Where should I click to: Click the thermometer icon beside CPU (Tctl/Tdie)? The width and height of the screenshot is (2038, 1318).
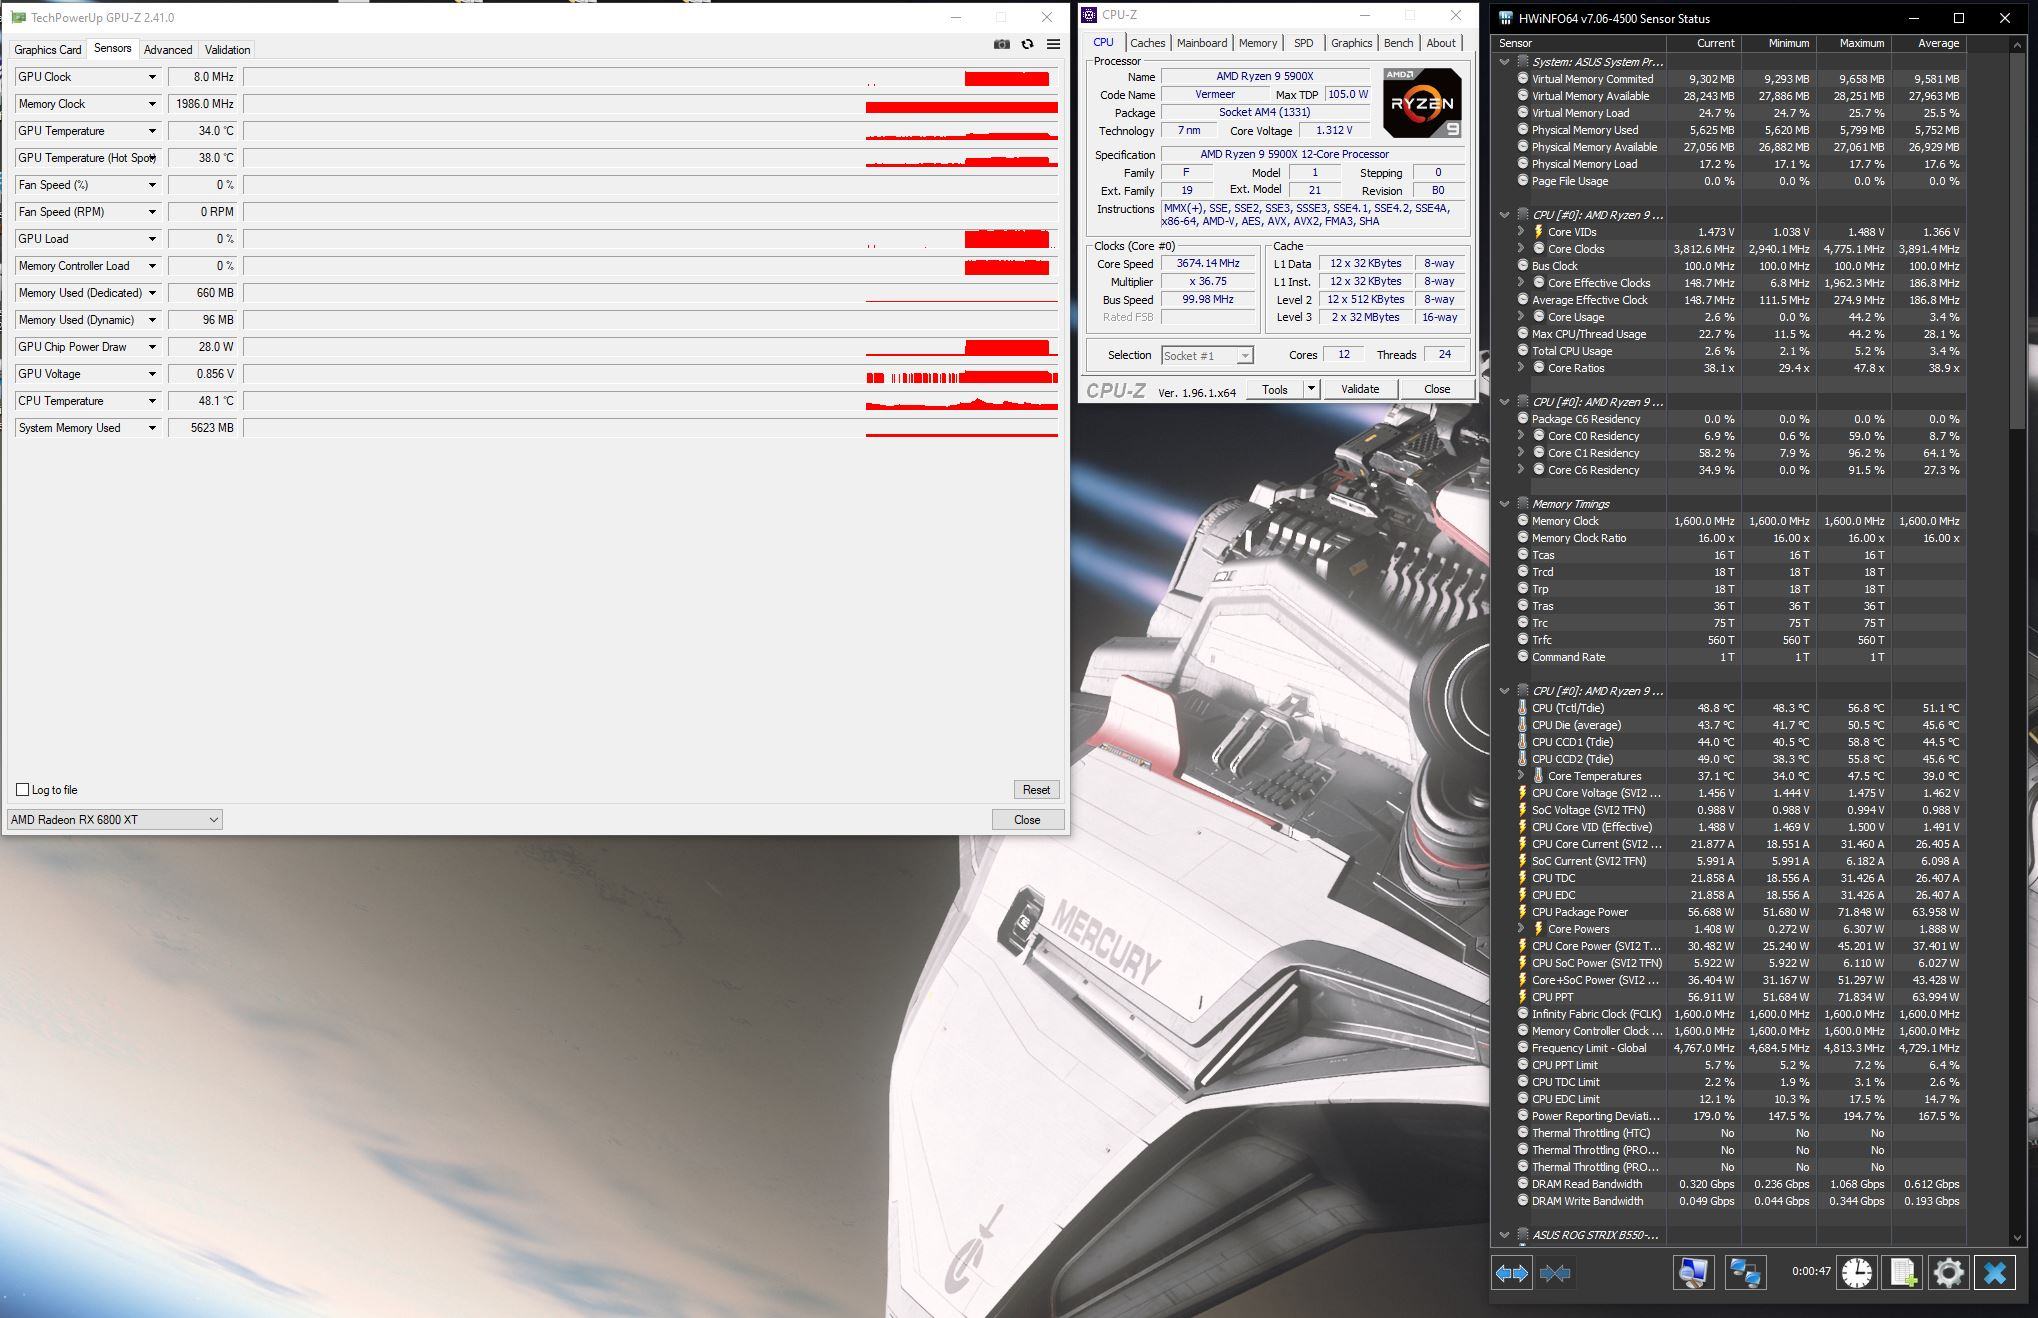(1522, 708)
